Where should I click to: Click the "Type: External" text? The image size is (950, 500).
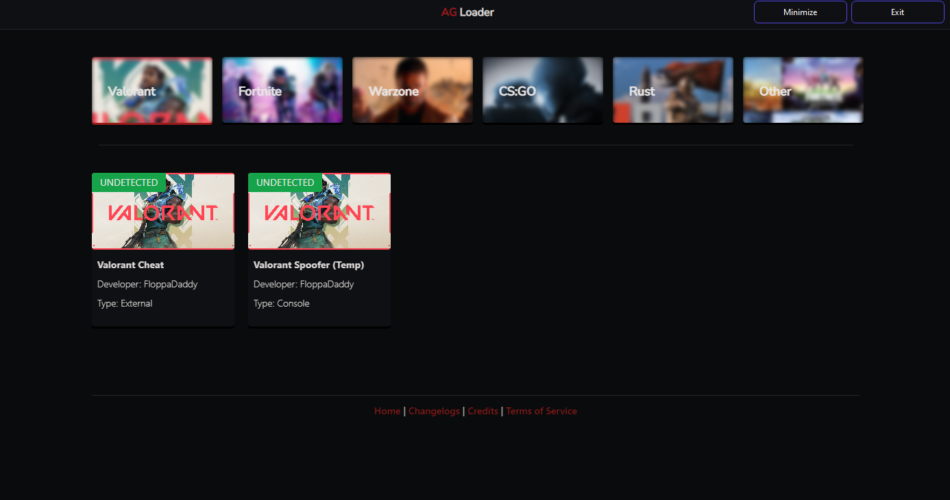tap(125, 304)
